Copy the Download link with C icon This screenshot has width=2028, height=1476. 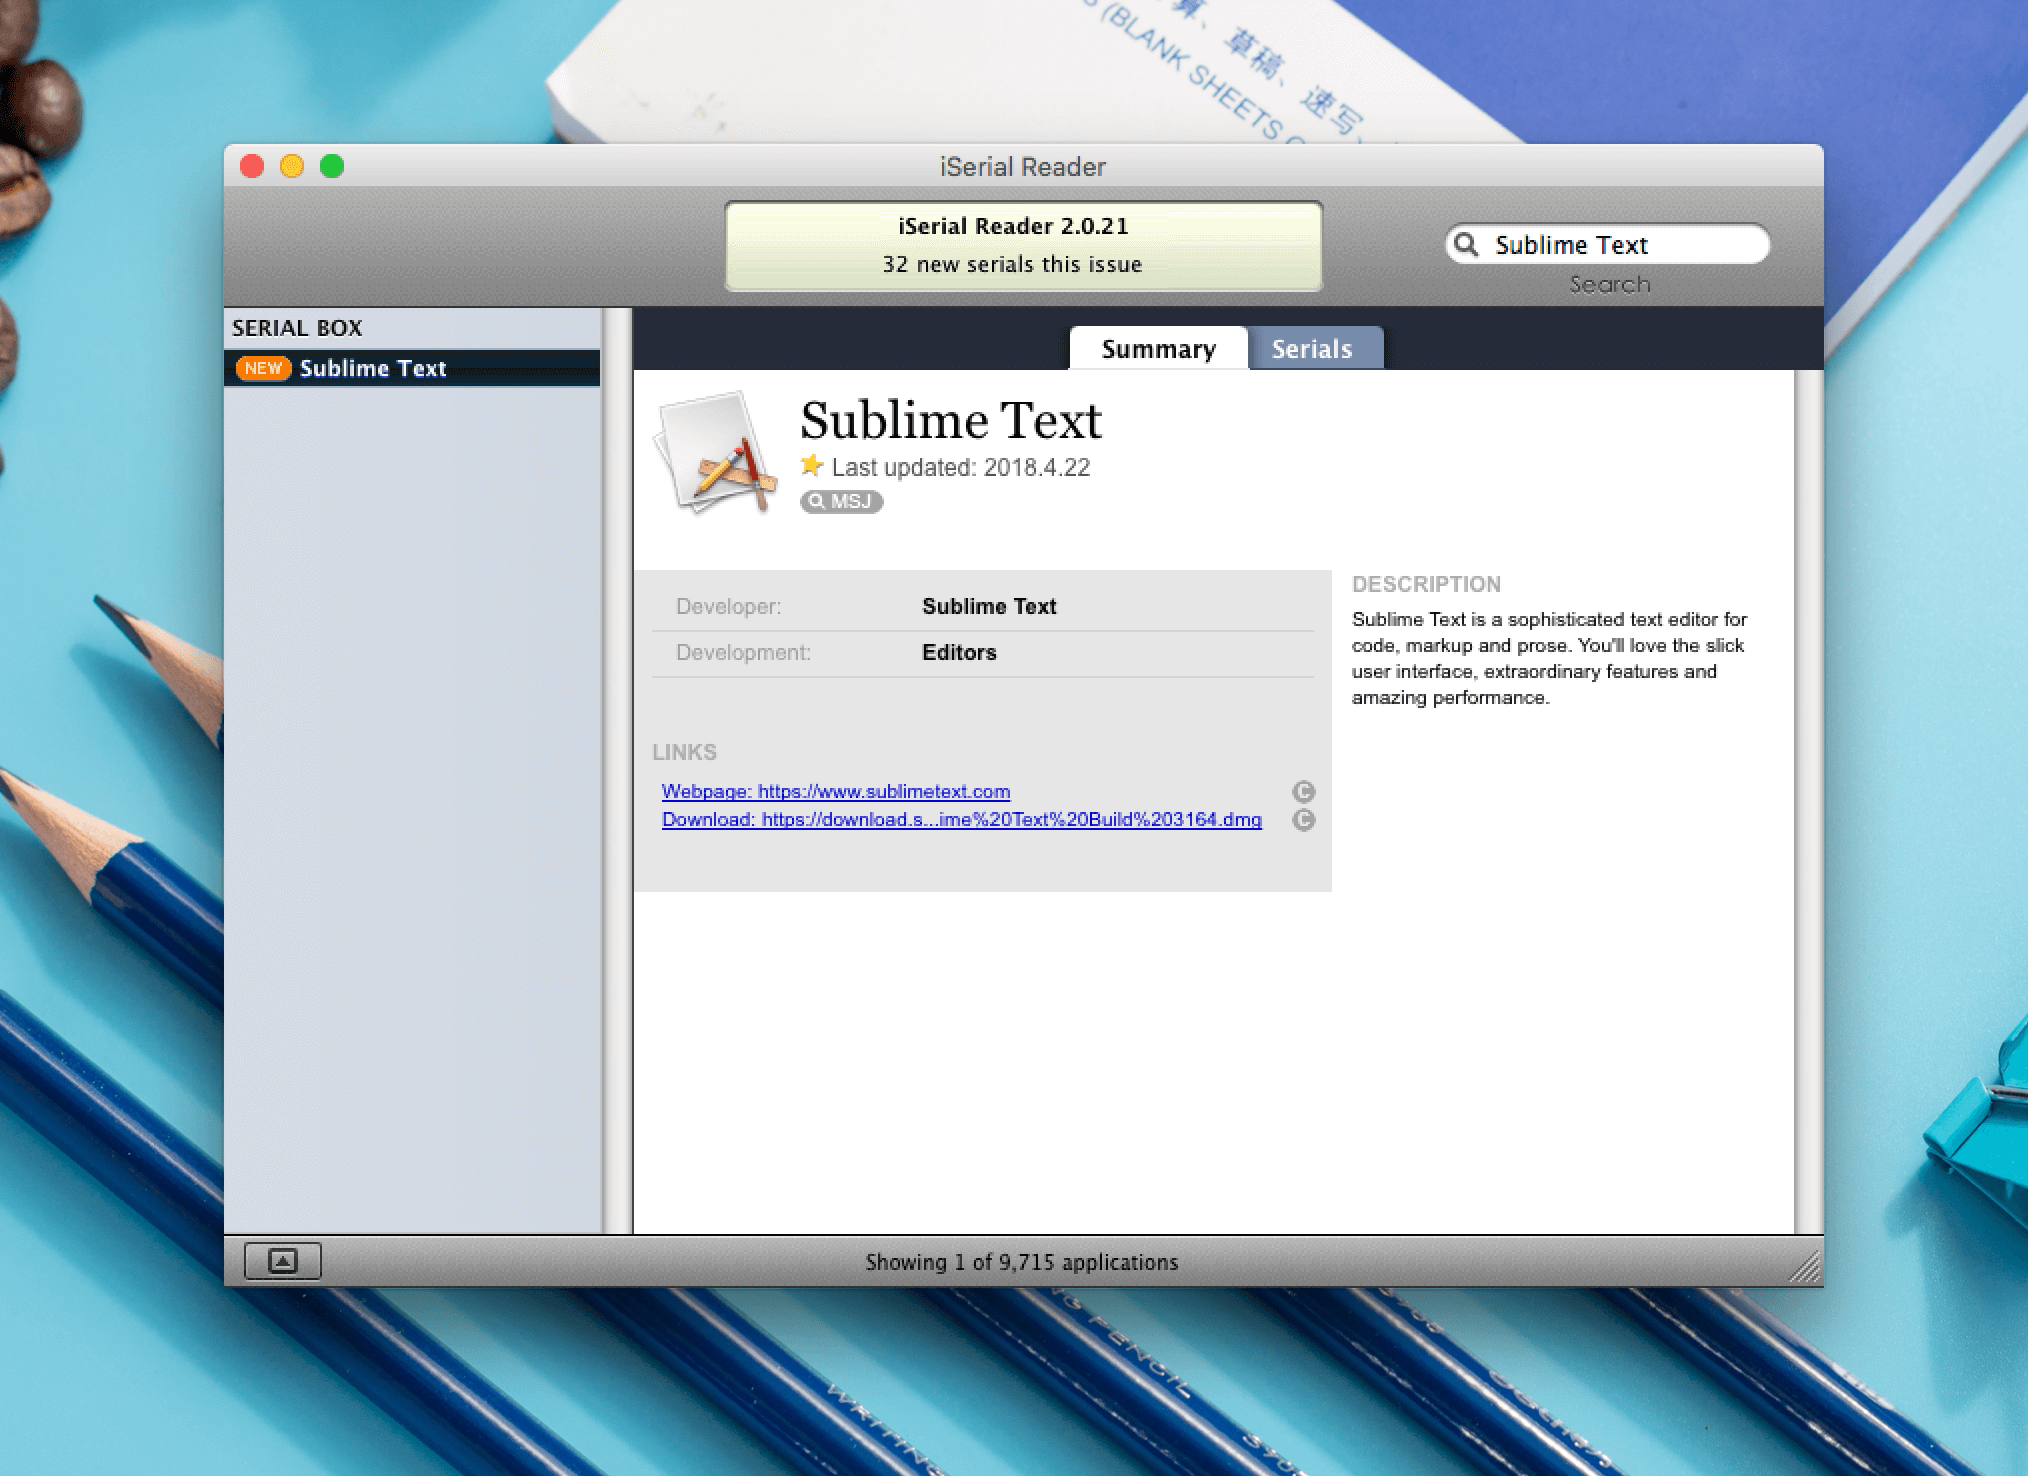[x=1303, y=820]
